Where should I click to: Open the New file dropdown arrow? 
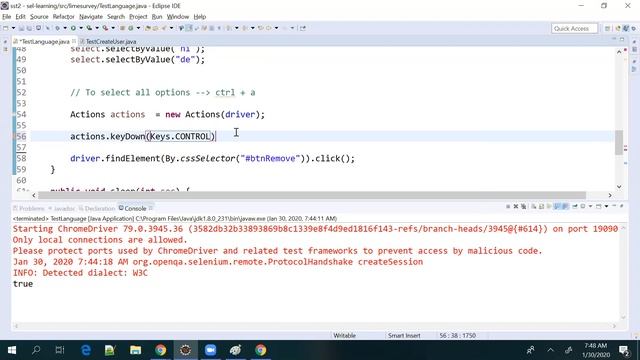[13, 28]
